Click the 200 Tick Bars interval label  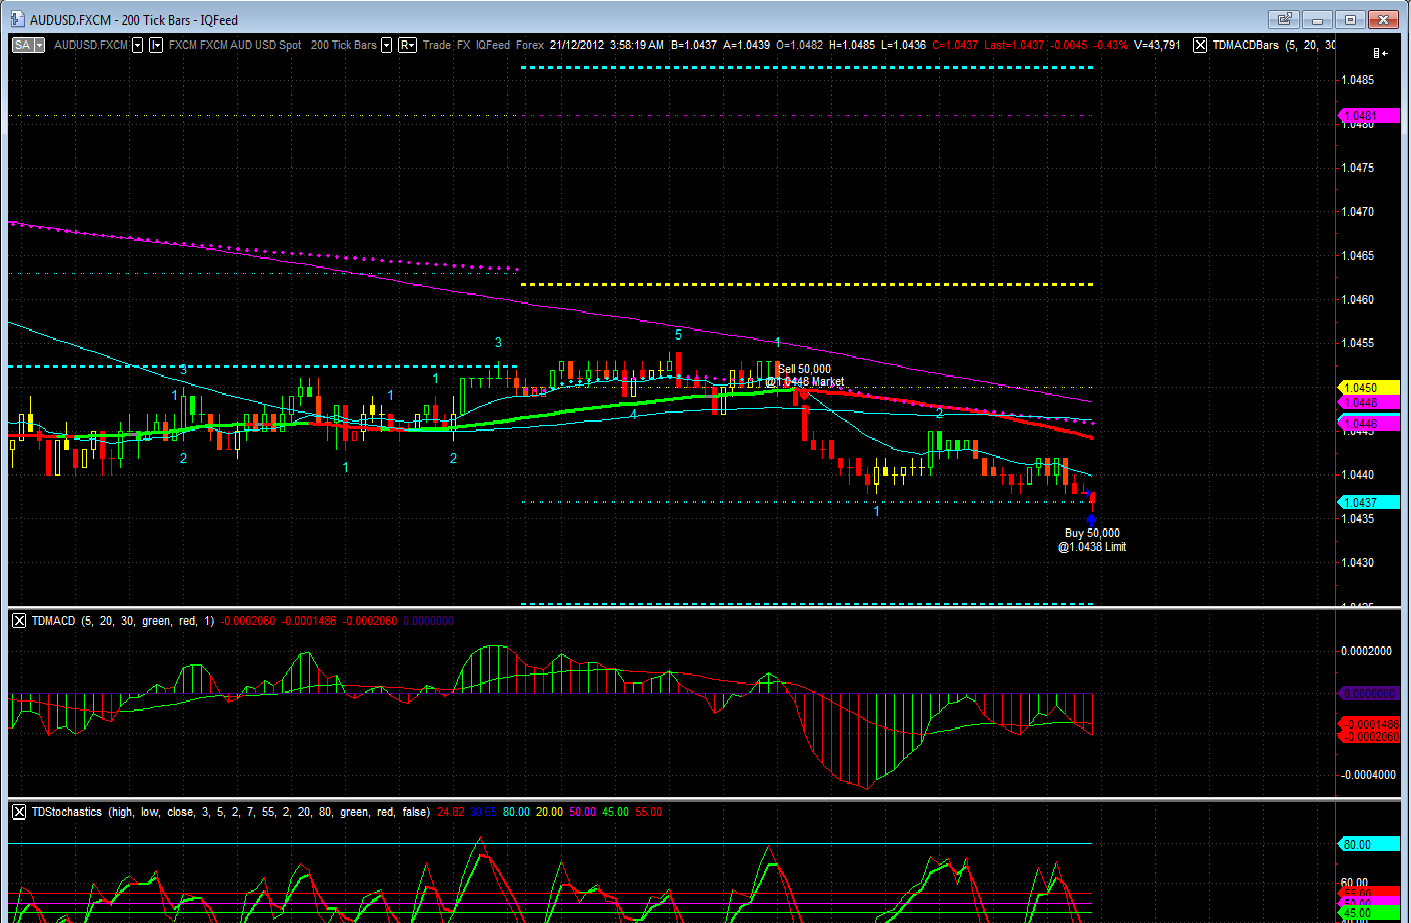344,45
